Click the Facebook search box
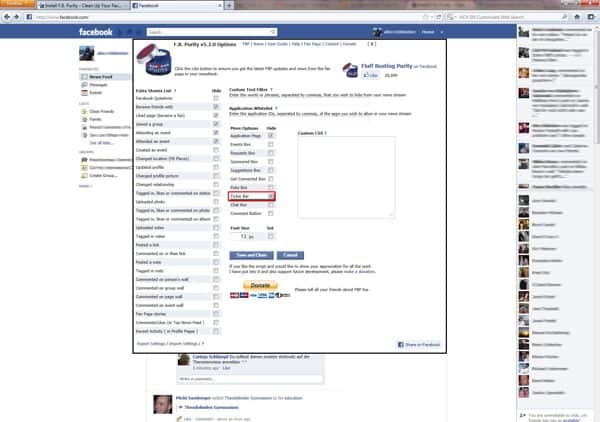The image size is (600, 422). tap(212, 32)
